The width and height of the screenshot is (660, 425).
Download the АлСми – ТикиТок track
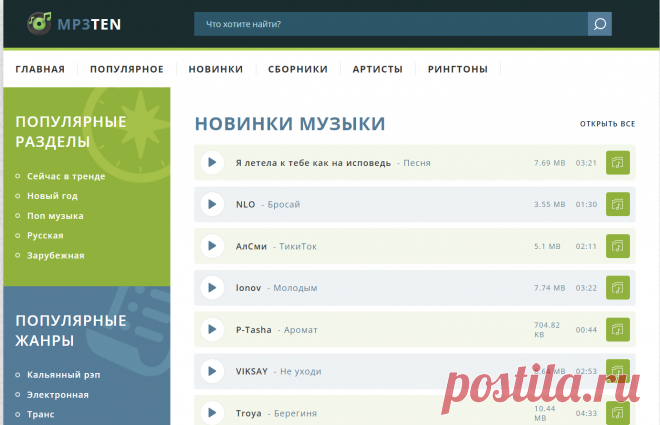click(x=618, y=246)
